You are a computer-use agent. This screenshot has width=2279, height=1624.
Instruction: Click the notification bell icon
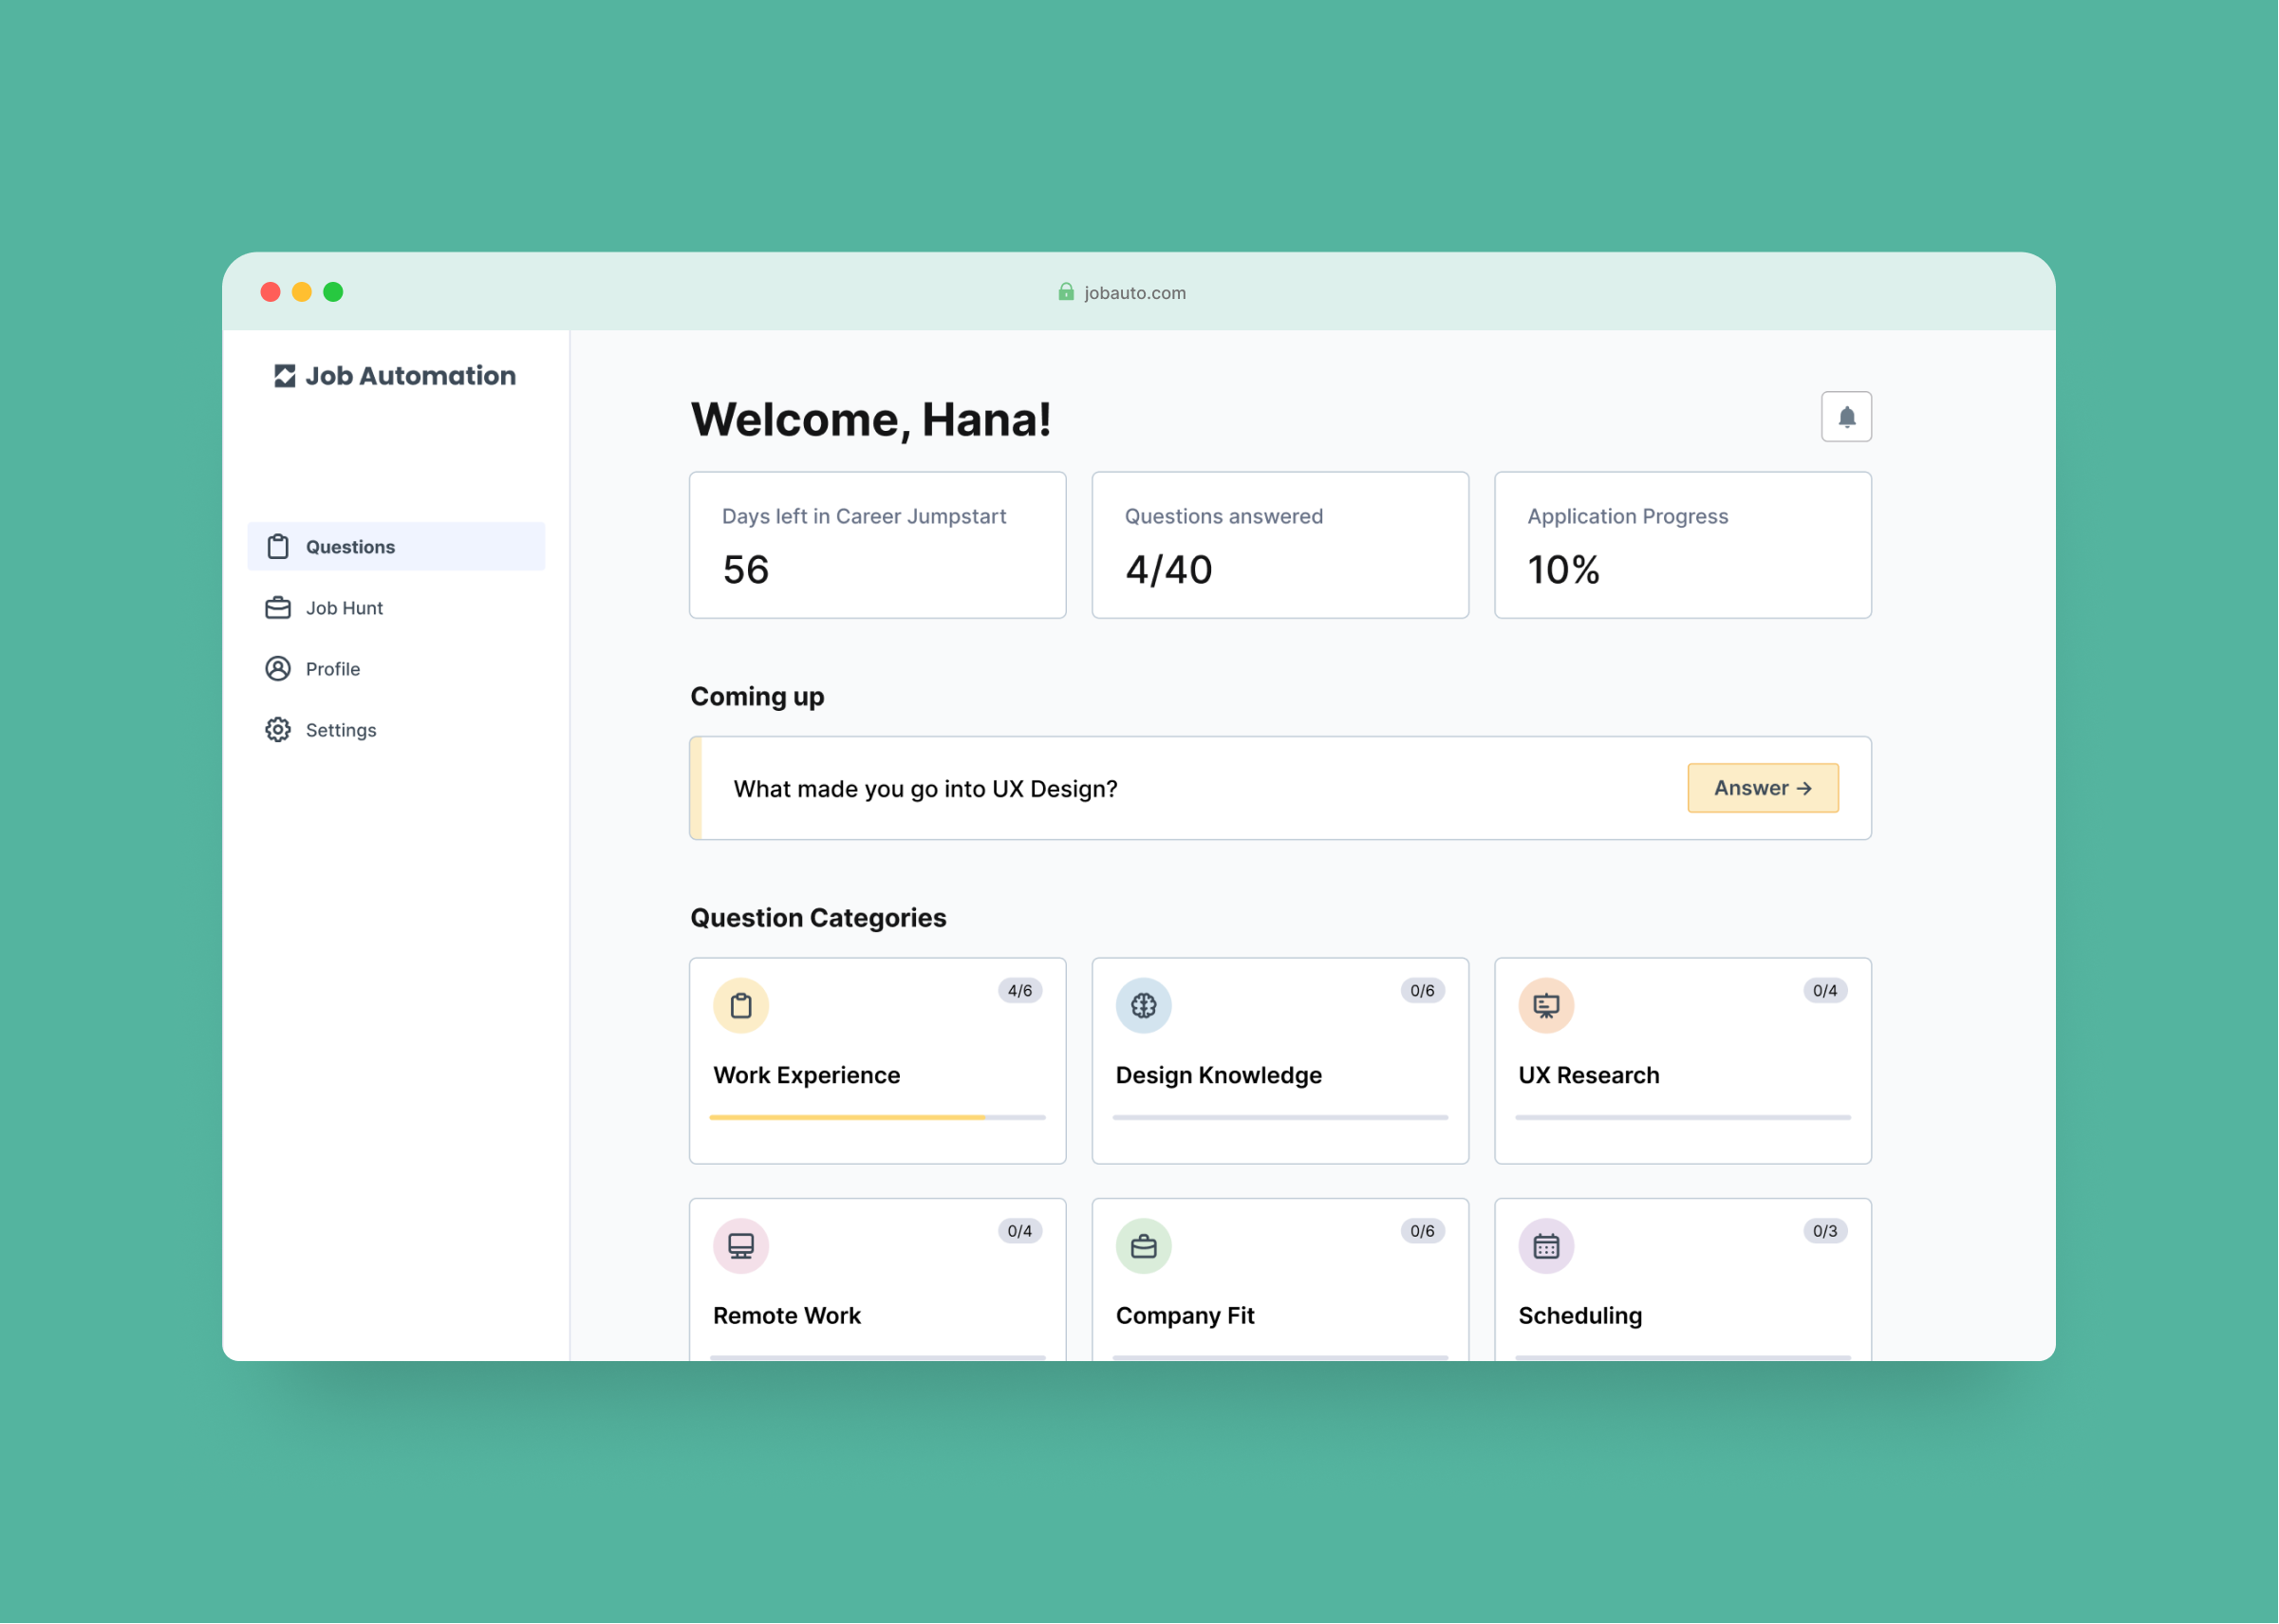click(1845, 417)
